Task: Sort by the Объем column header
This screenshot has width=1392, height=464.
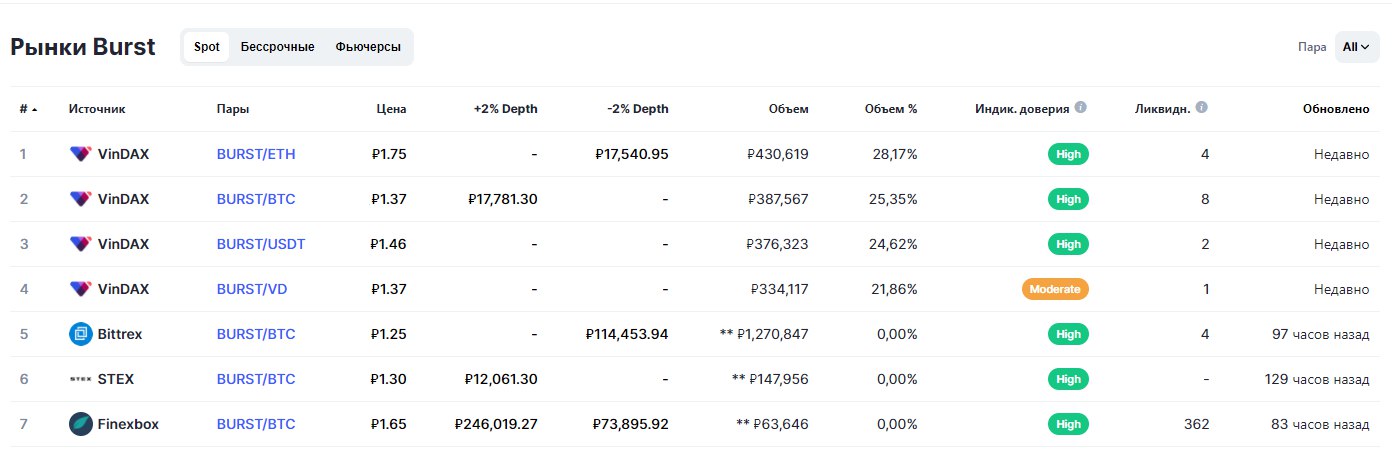Action: click(789, 109)
